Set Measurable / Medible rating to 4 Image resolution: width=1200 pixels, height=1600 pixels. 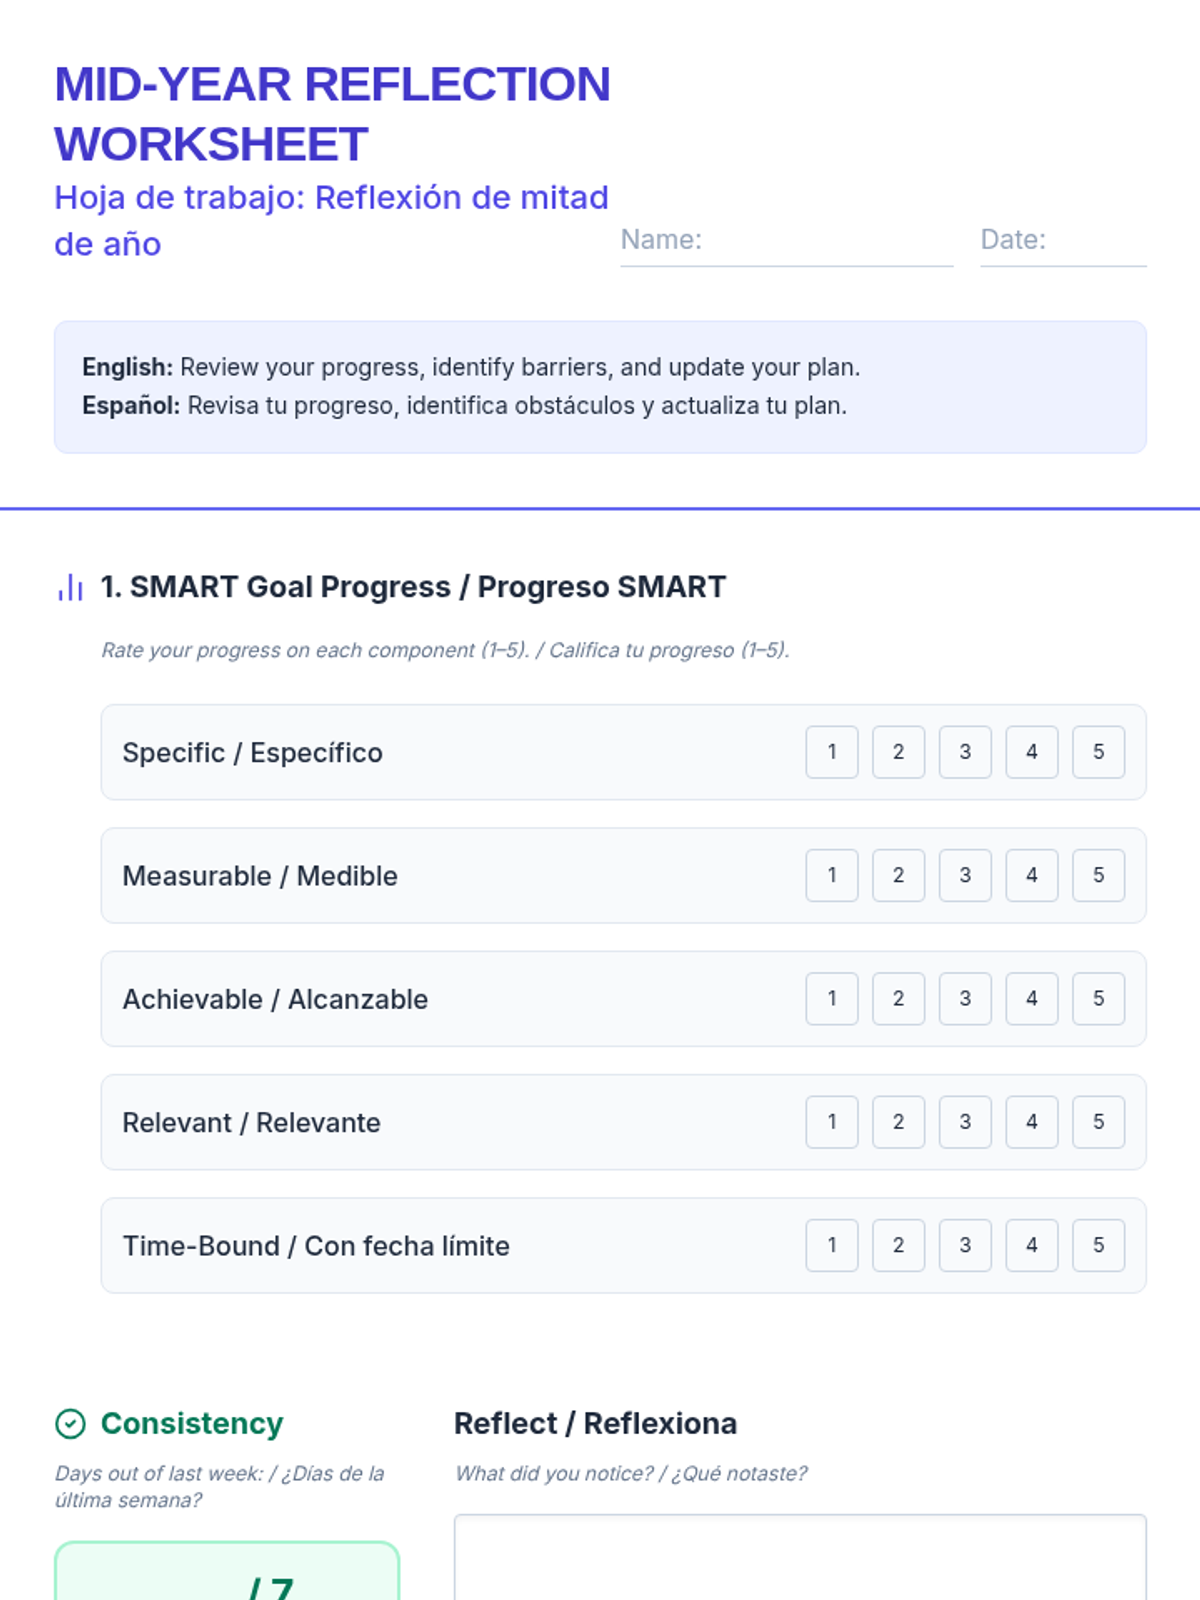point(1031,875)
